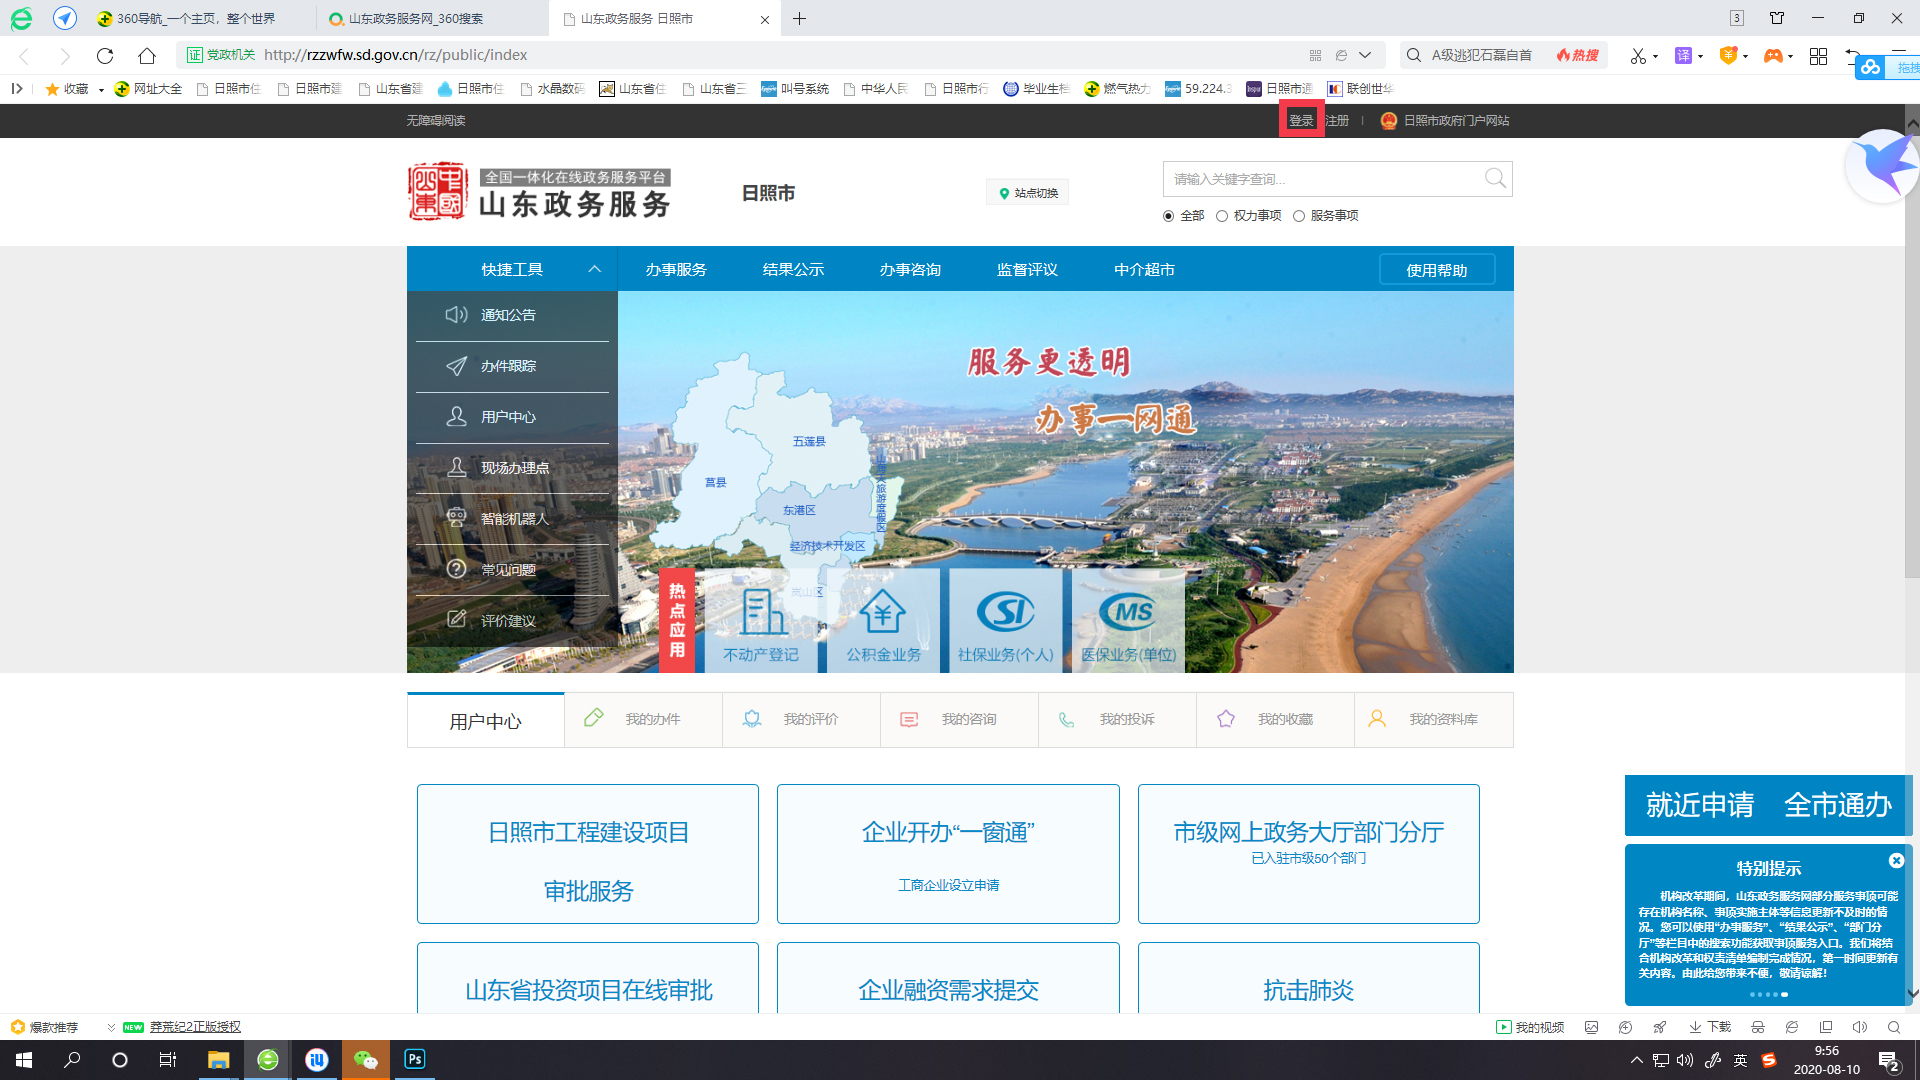Open 智能机器人 from the quick tools sidebar

[x=456, y=518]
